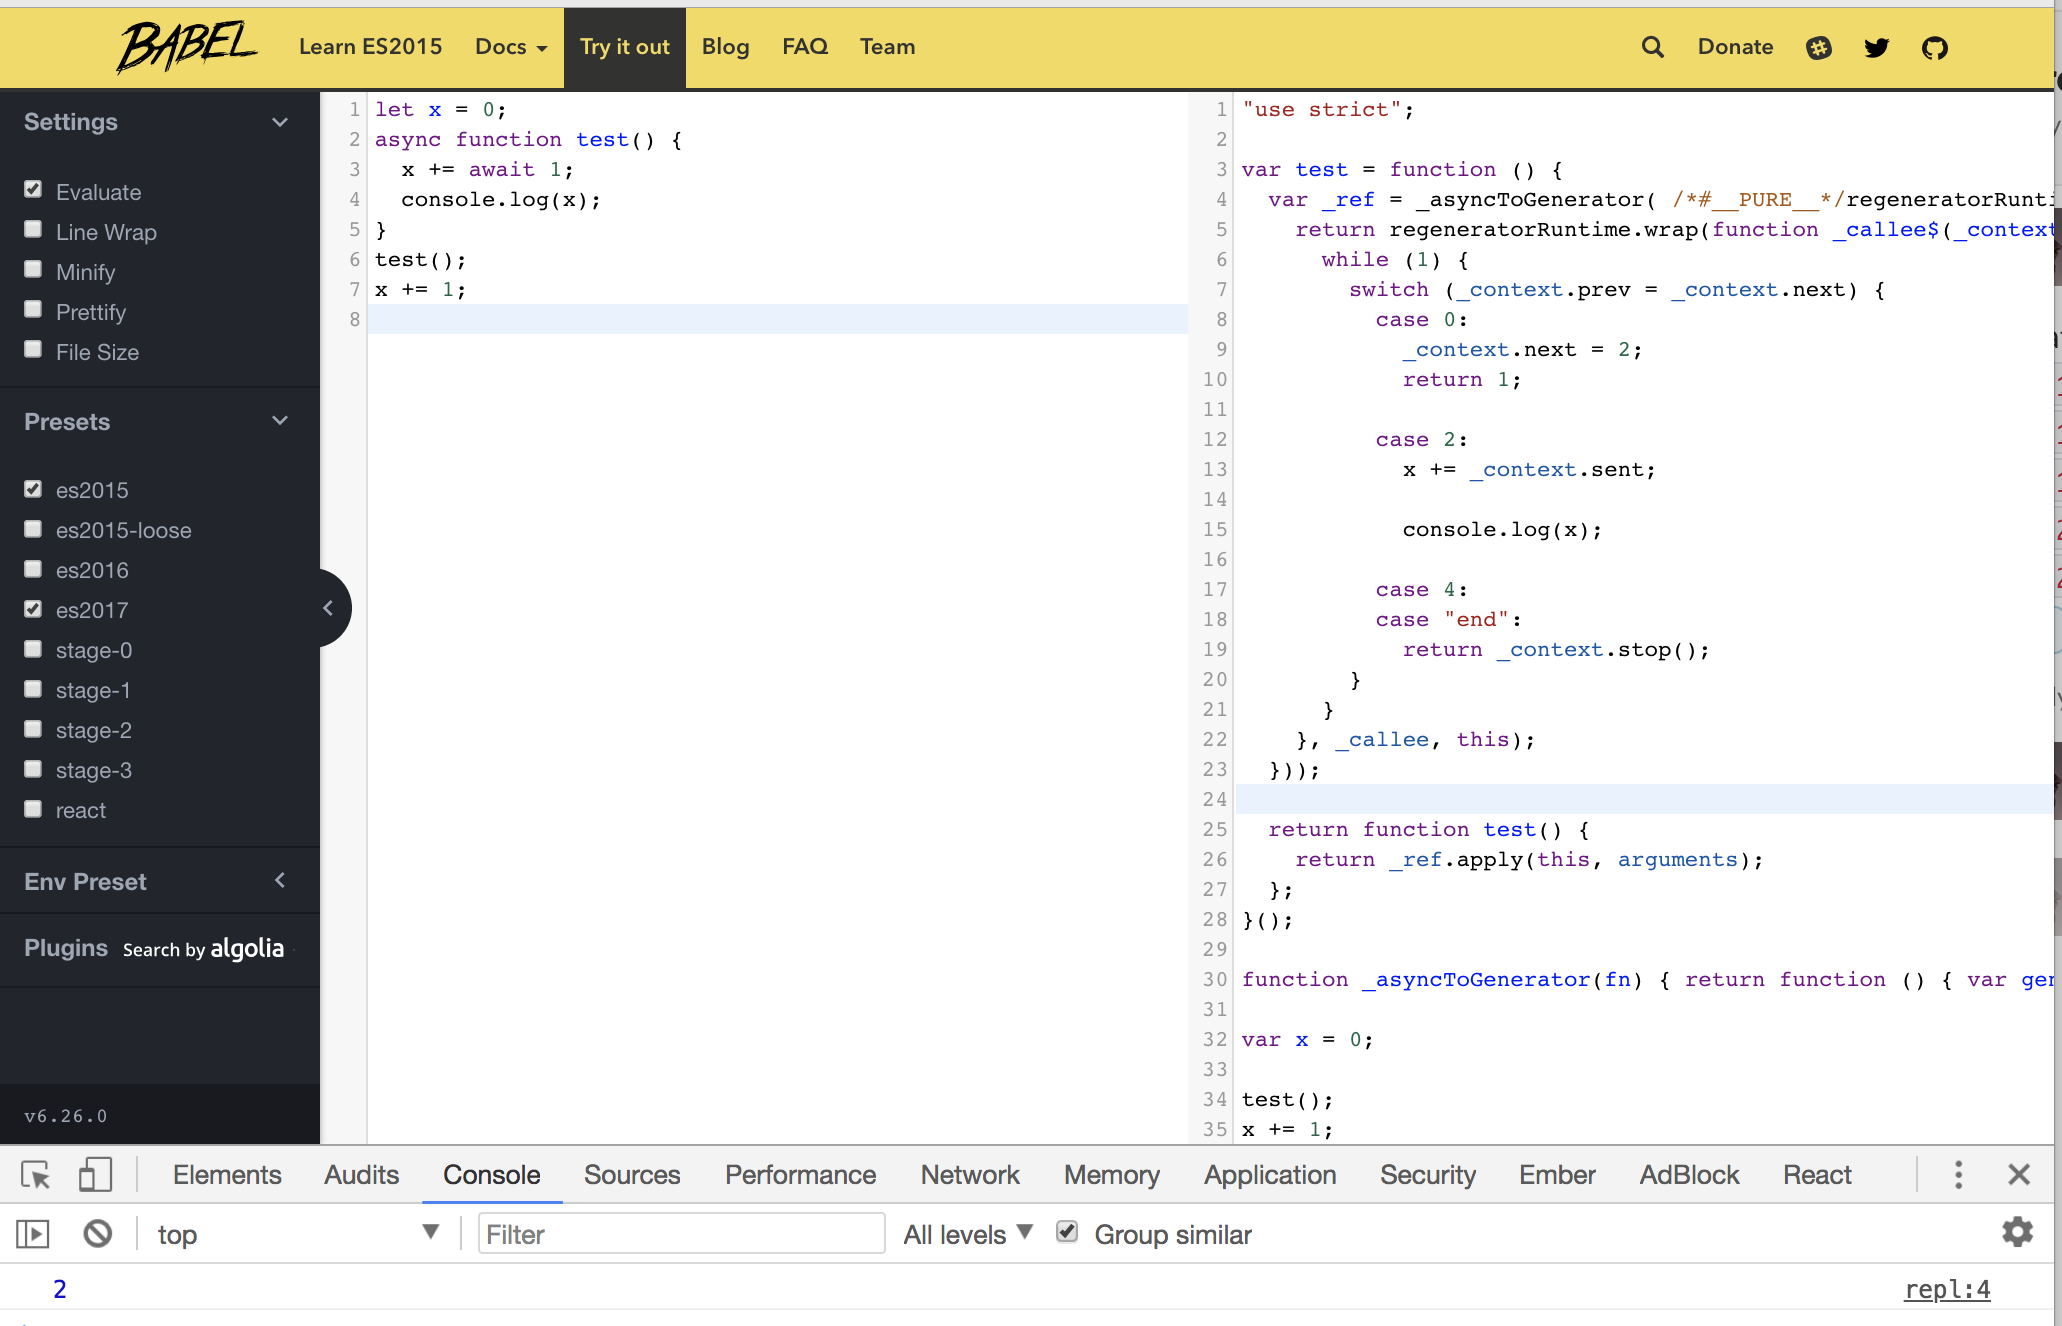Open the DevTools console settings gear
This screenshot has width=2062, height=1326.
coord(2017,1233)
